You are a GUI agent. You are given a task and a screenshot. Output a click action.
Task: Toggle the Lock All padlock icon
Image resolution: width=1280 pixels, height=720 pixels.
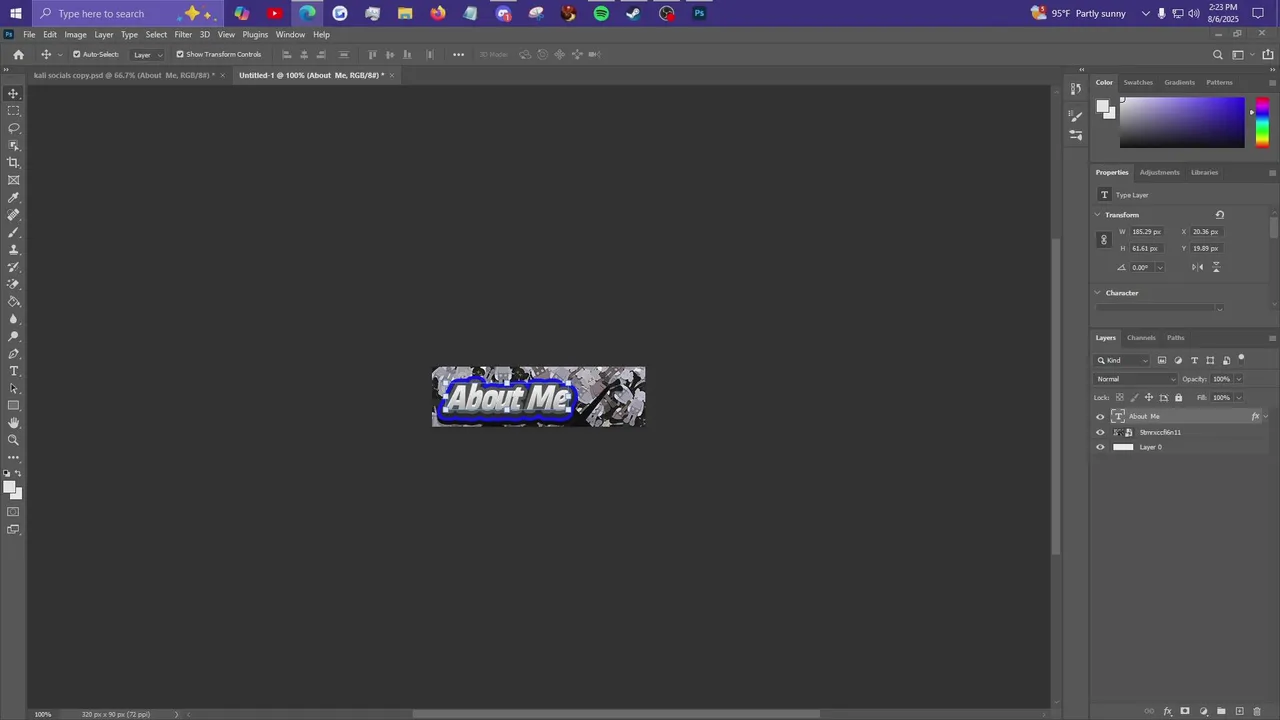pos(1178,397)
